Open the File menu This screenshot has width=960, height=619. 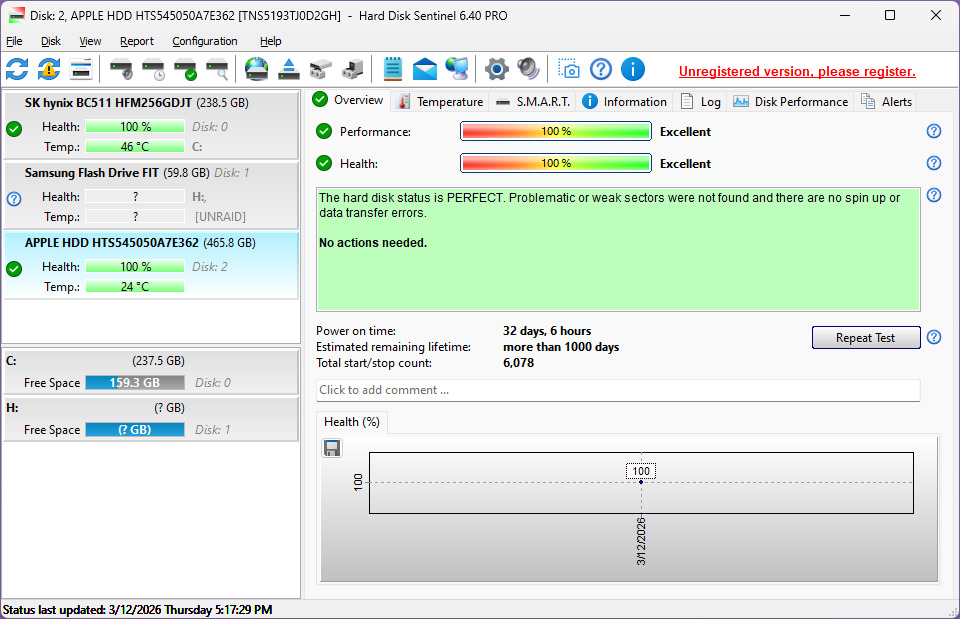click(x=14, y=41)
